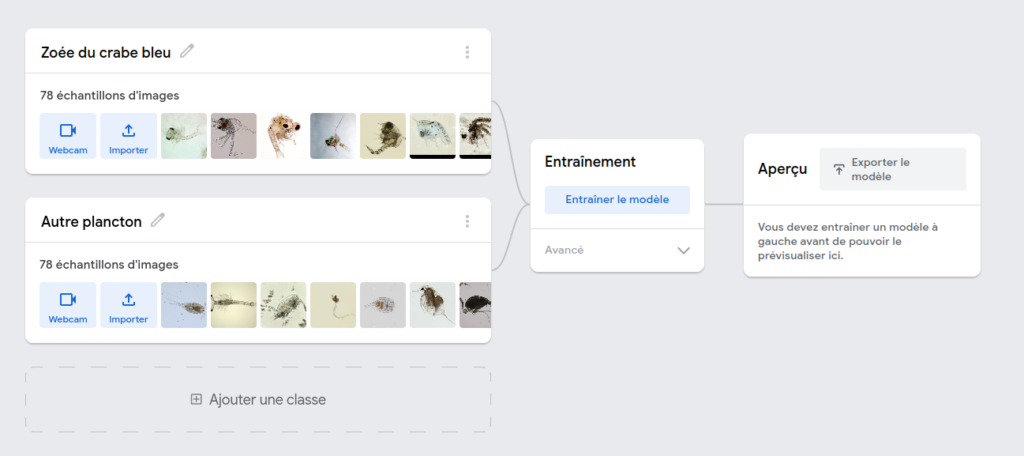Click pencil icon to rename Autre plancton
The image size is (1024, 456).
click(x=158, y=220)
